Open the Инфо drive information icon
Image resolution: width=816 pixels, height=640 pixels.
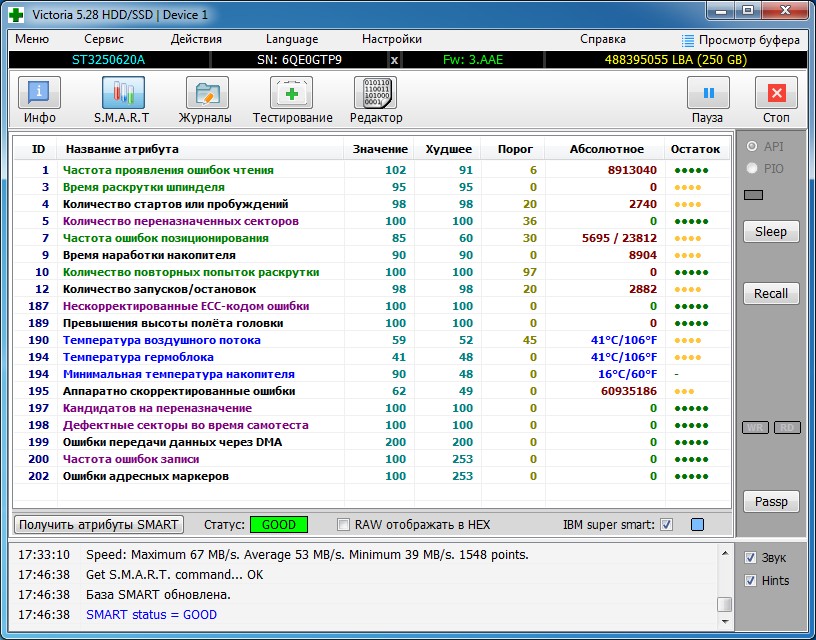click(40, 93)
